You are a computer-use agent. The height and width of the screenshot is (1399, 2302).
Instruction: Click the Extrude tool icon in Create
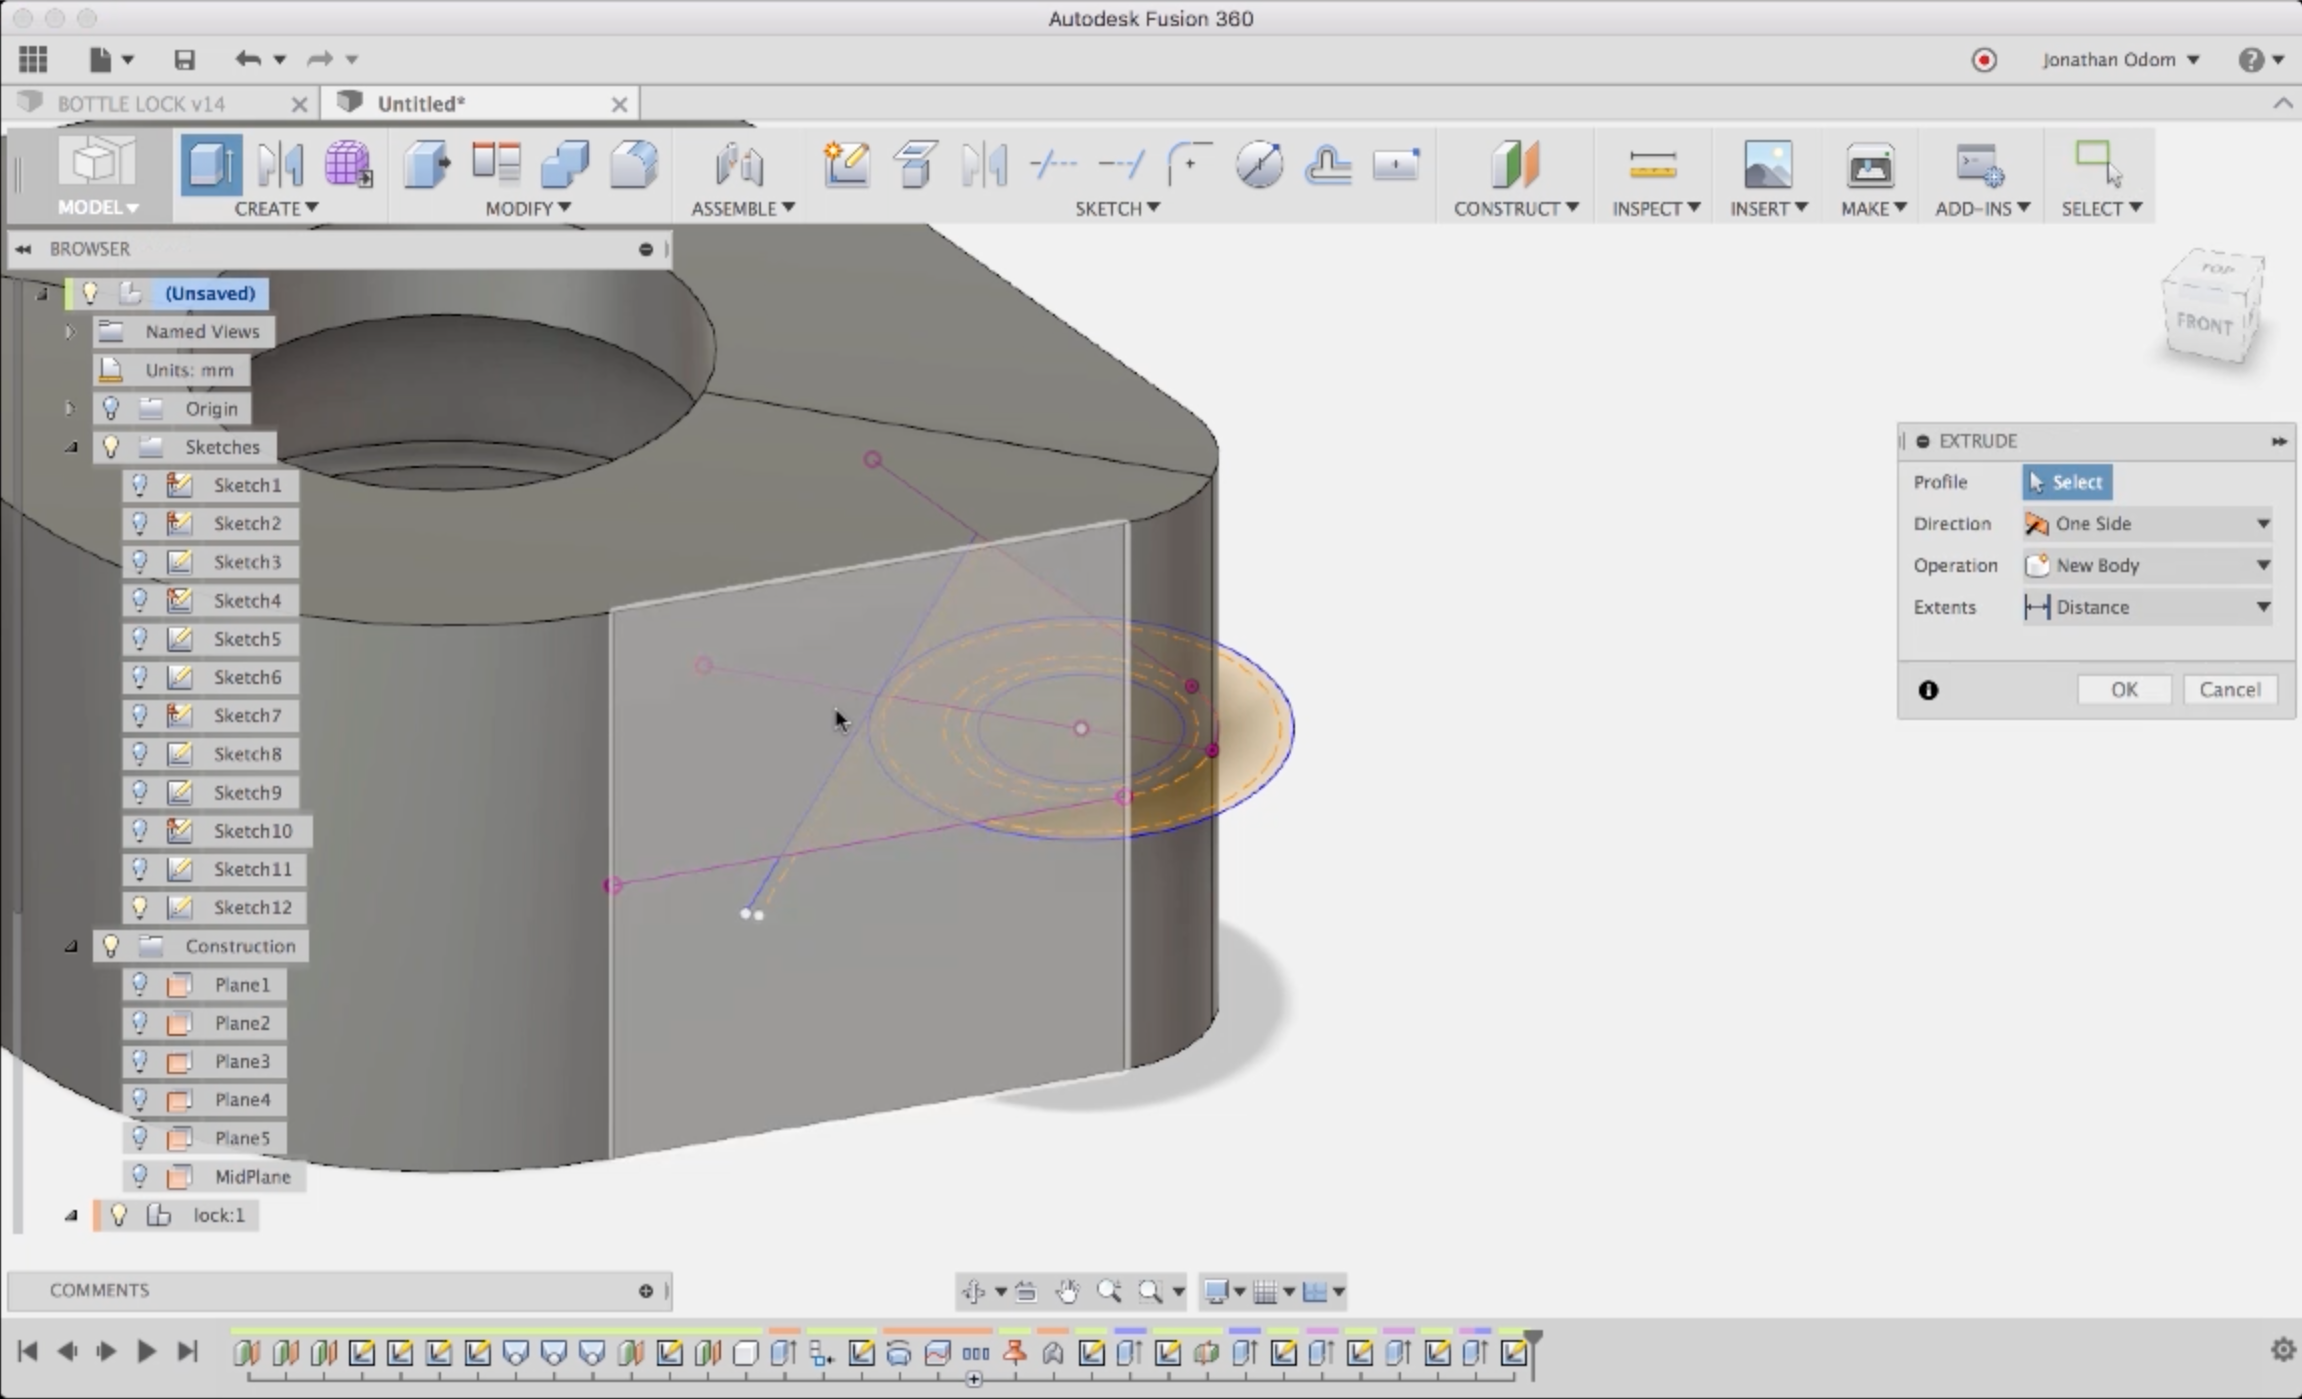point(210,163)
